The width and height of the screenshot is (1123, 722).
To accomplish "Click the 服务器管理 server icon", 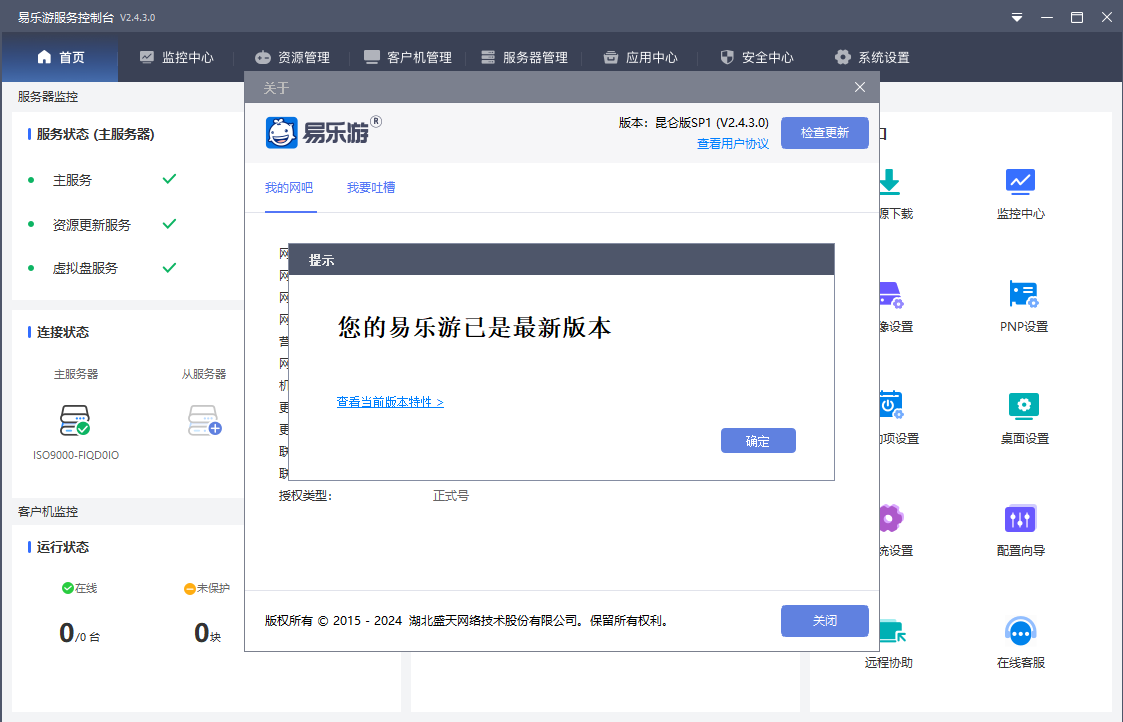I will [x=488, y=57].
